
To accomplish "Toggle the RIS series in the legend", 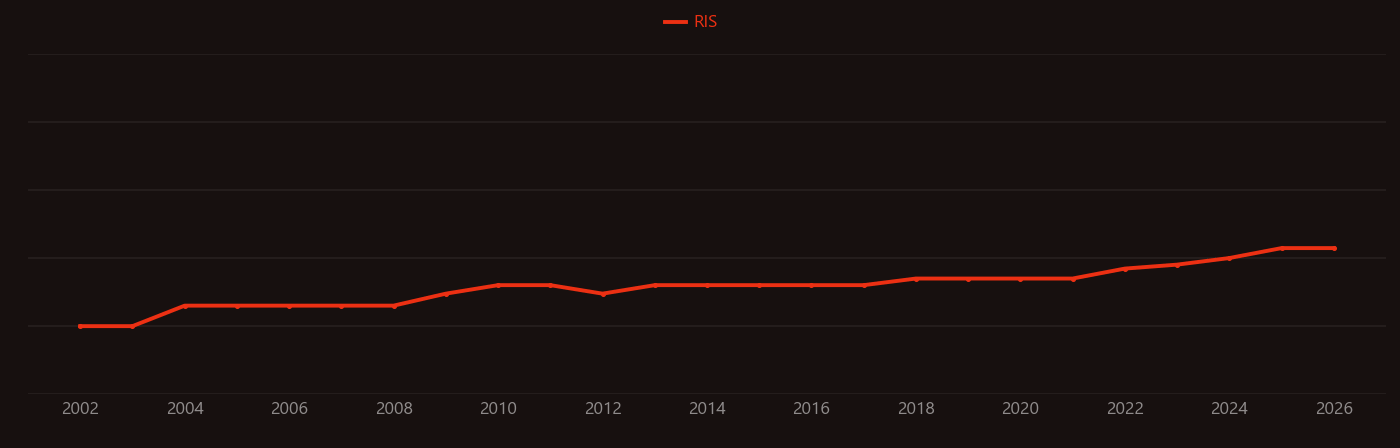I will 691,22.
